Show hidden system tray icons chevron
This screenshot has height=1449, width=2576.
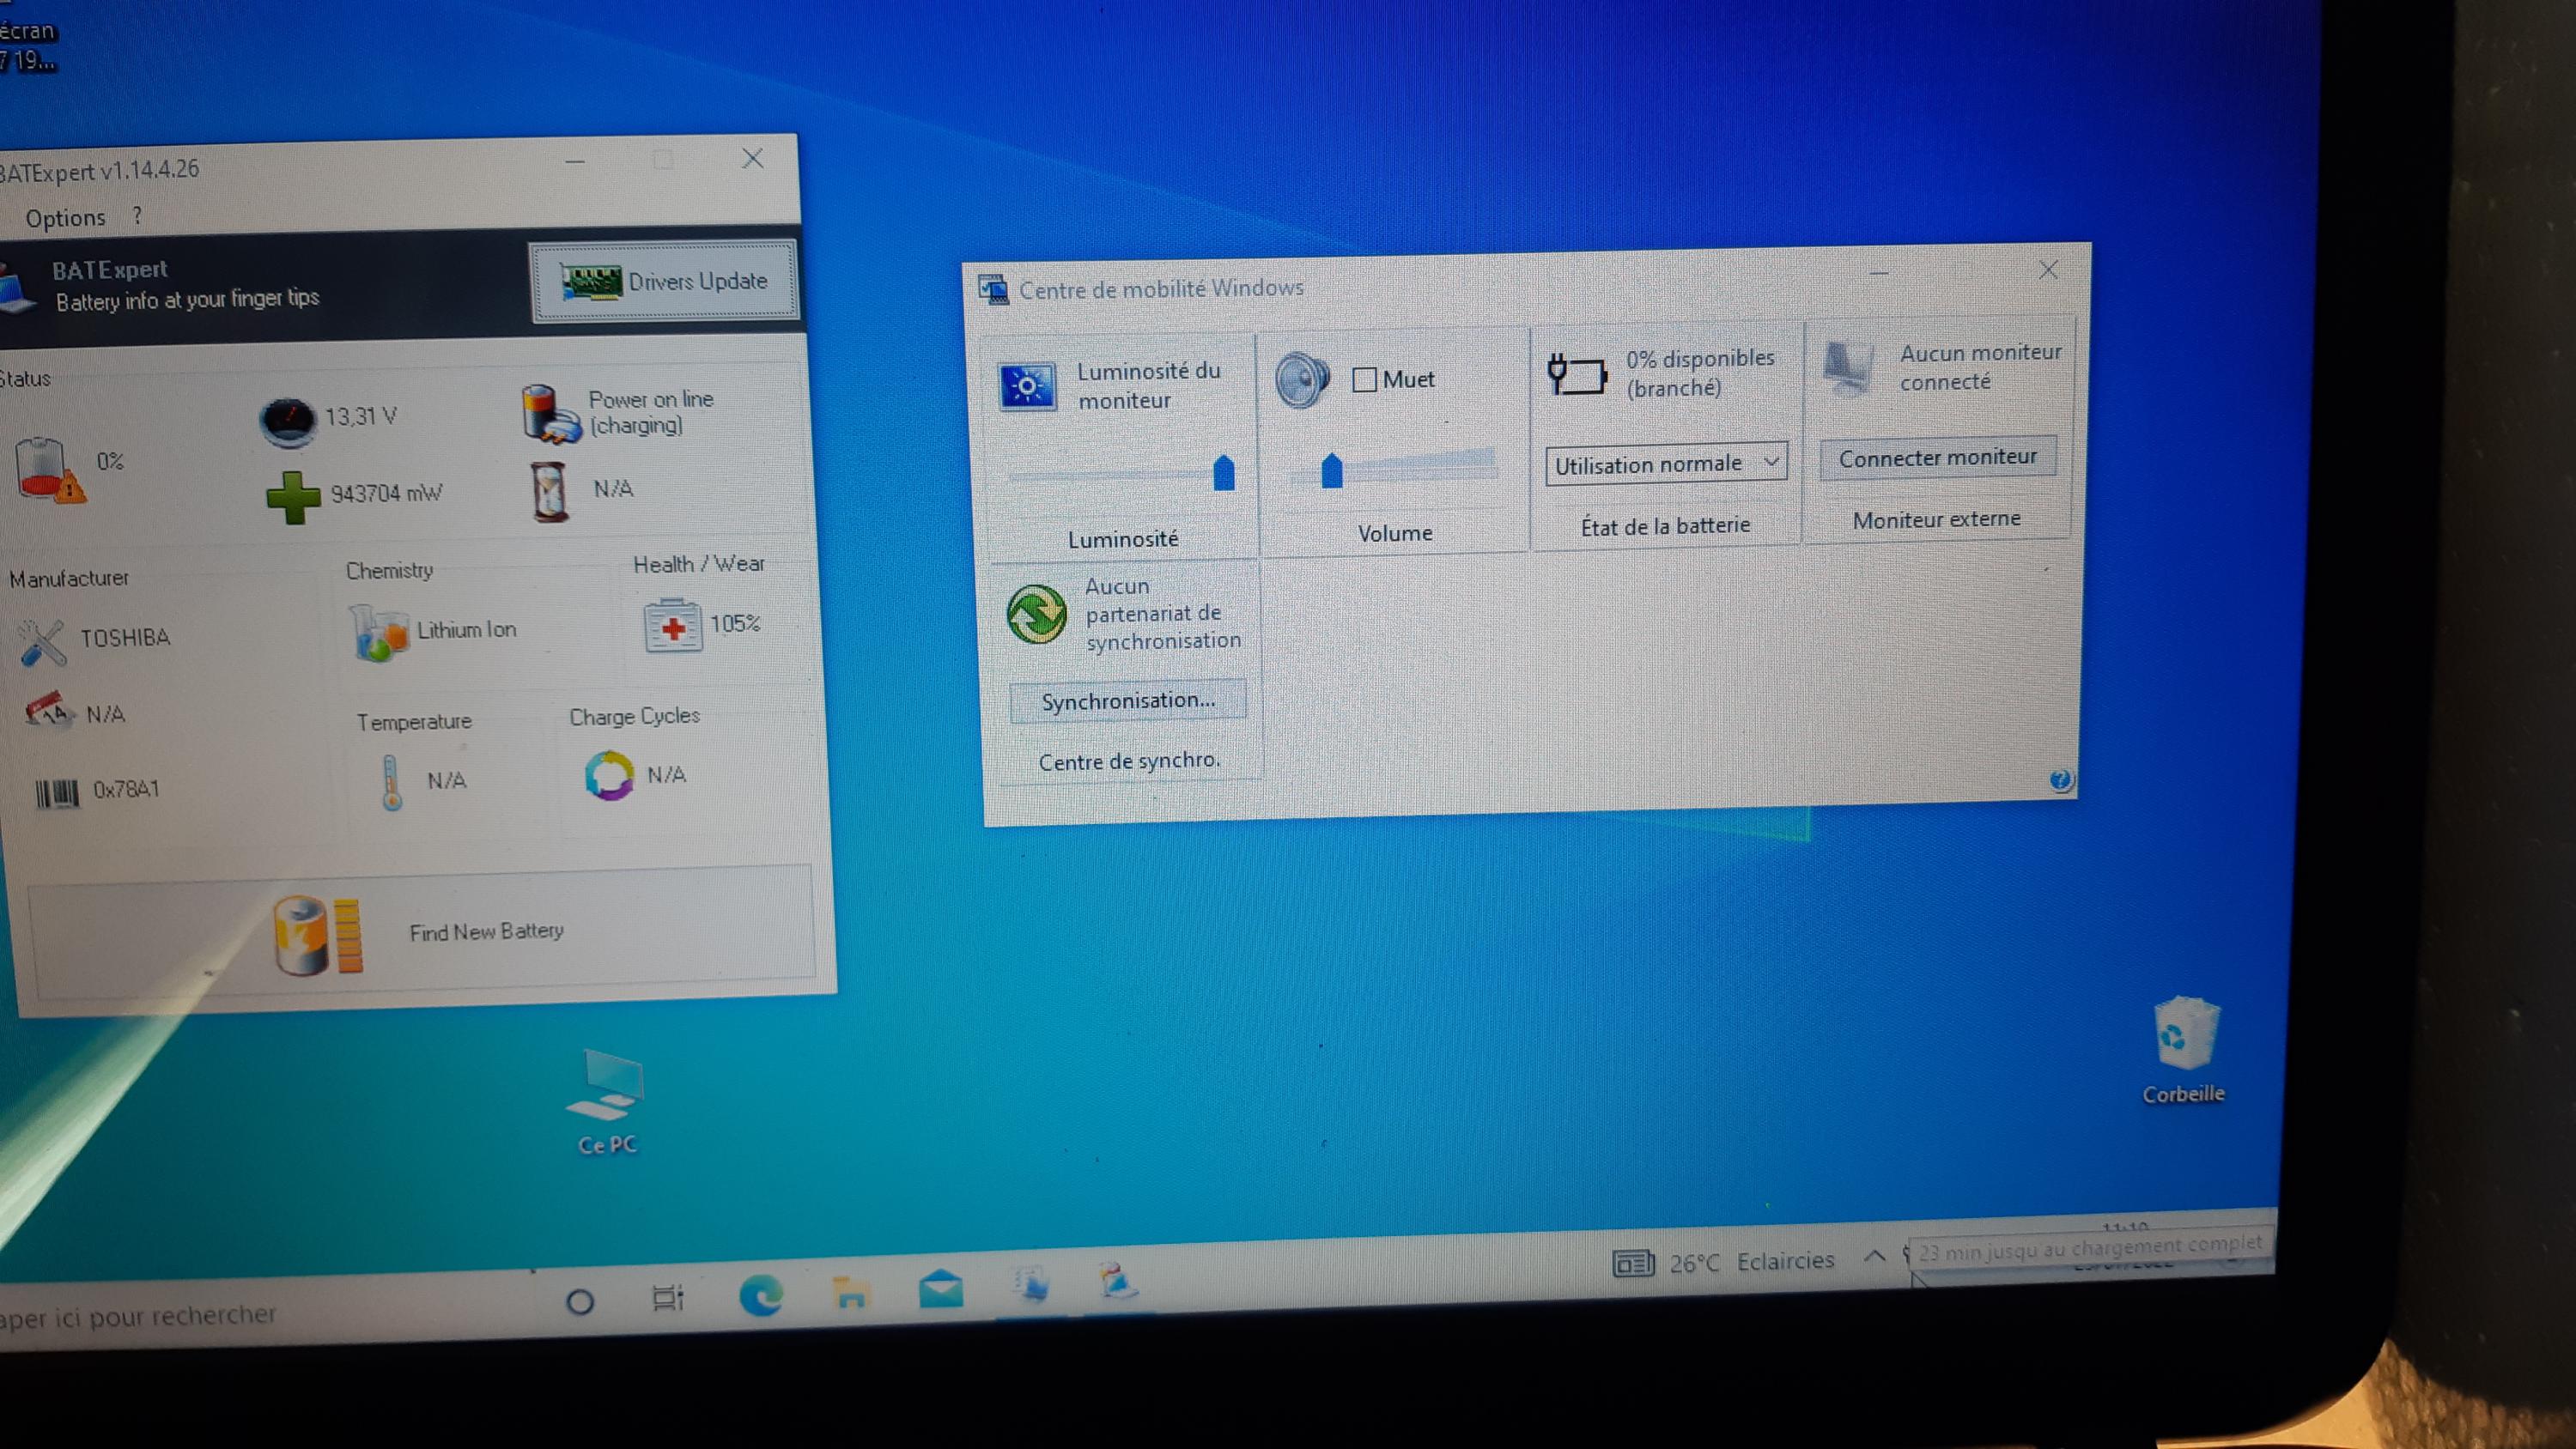[x=1875, y=1256]
